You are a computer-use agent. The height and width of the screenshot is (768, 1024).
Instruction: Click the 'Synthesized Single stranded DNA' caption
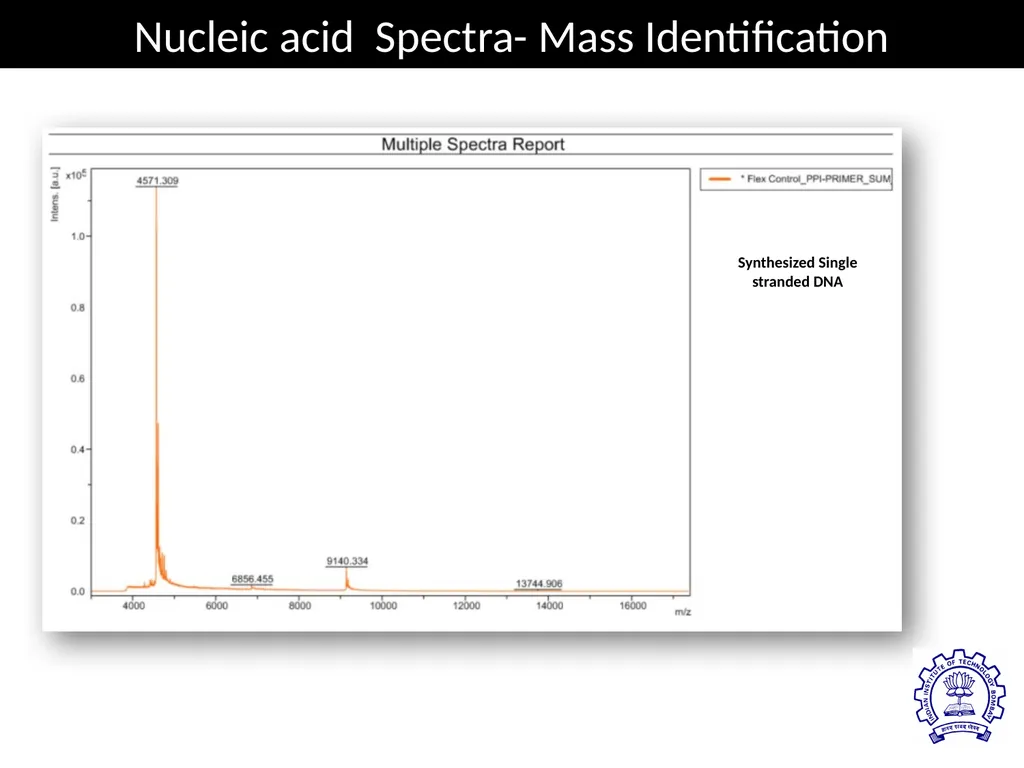click(797, 272)
